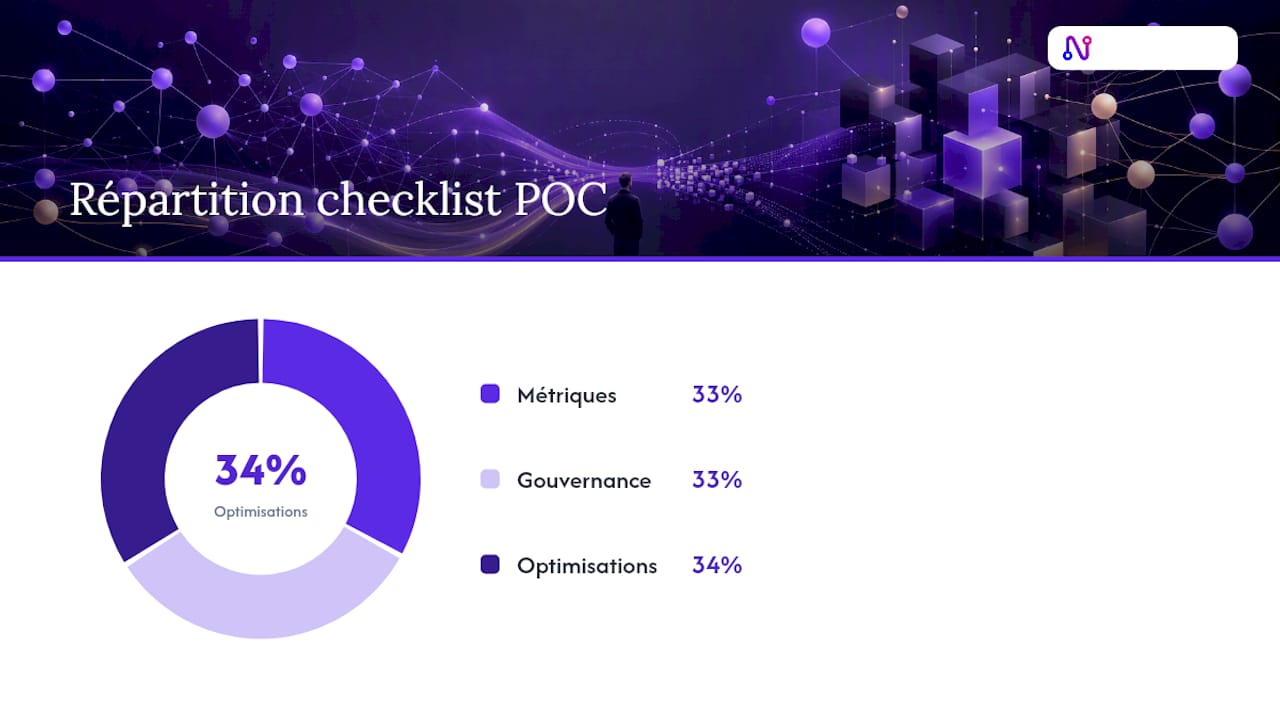Pick the Optimisations legend color swatch
The width and height of the screenshot is (1280, 720).
point(490,564)
